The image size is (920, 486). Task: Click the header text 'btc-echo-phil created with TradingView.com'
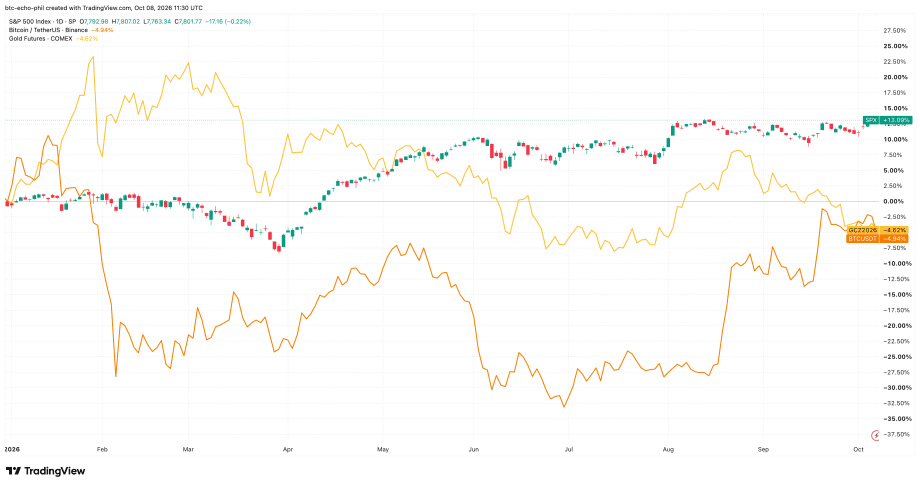pos(67,8)
